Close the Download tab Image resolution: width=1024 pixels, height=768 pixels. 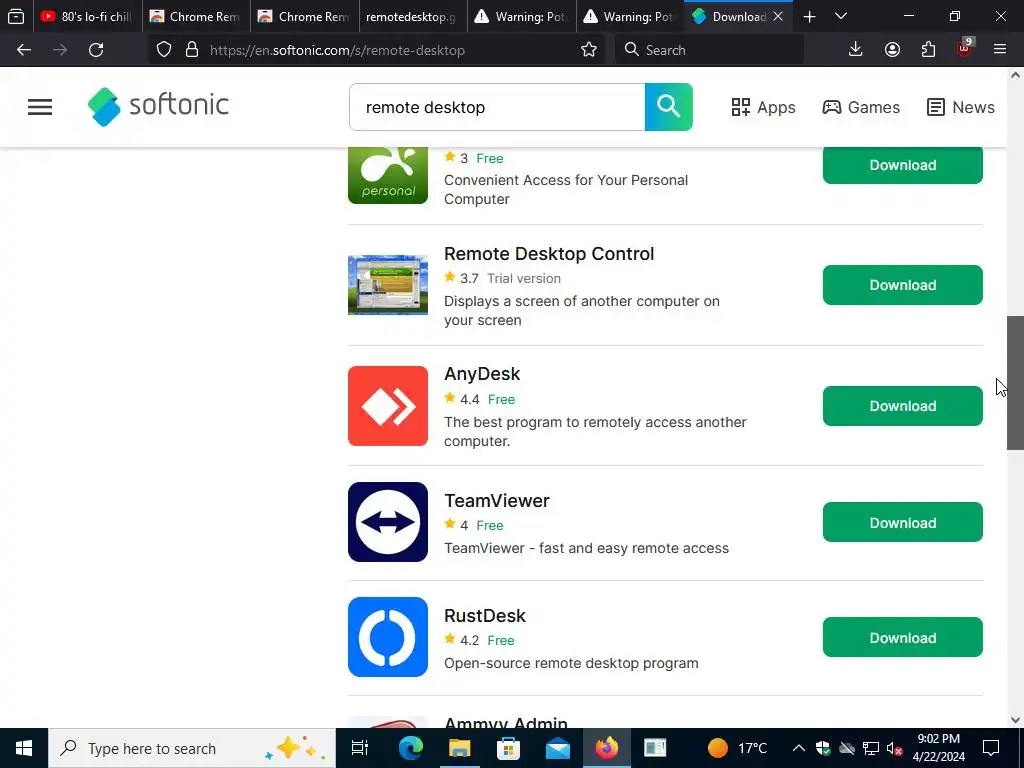click(x=778, y=16)
